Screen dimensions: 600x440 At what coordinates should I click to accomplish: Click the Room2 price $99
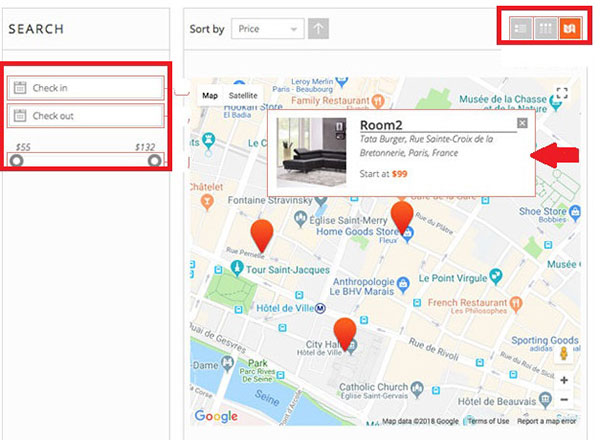point(399,174)
